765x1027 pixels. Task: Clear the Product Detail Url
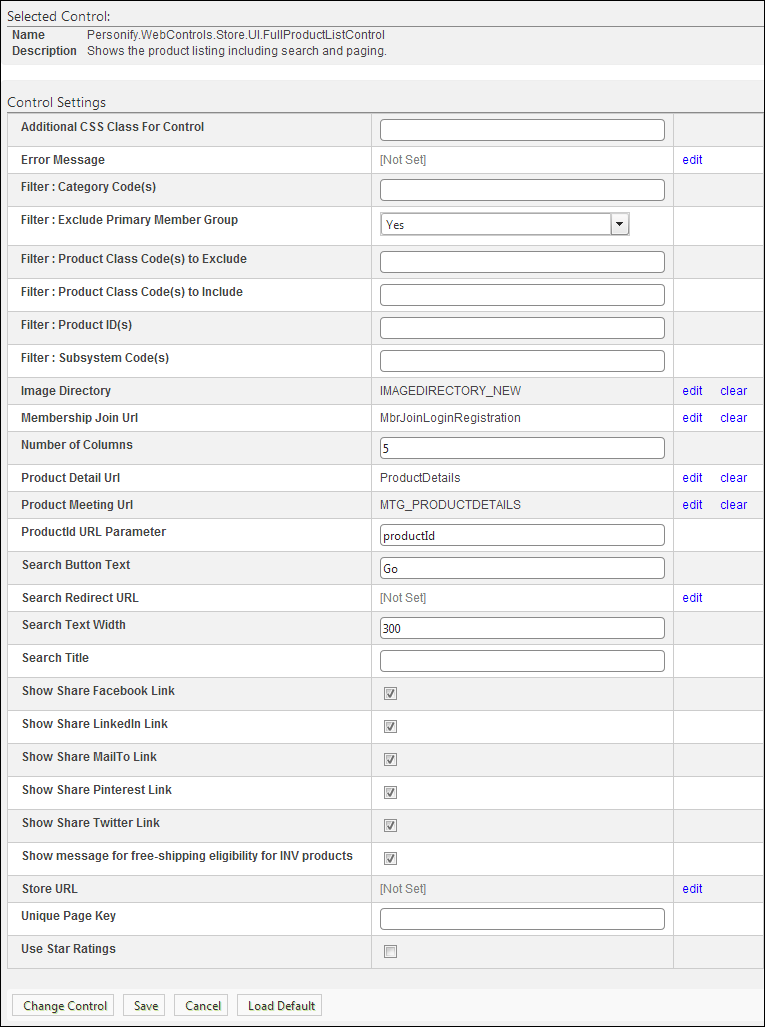pos(734,477)
